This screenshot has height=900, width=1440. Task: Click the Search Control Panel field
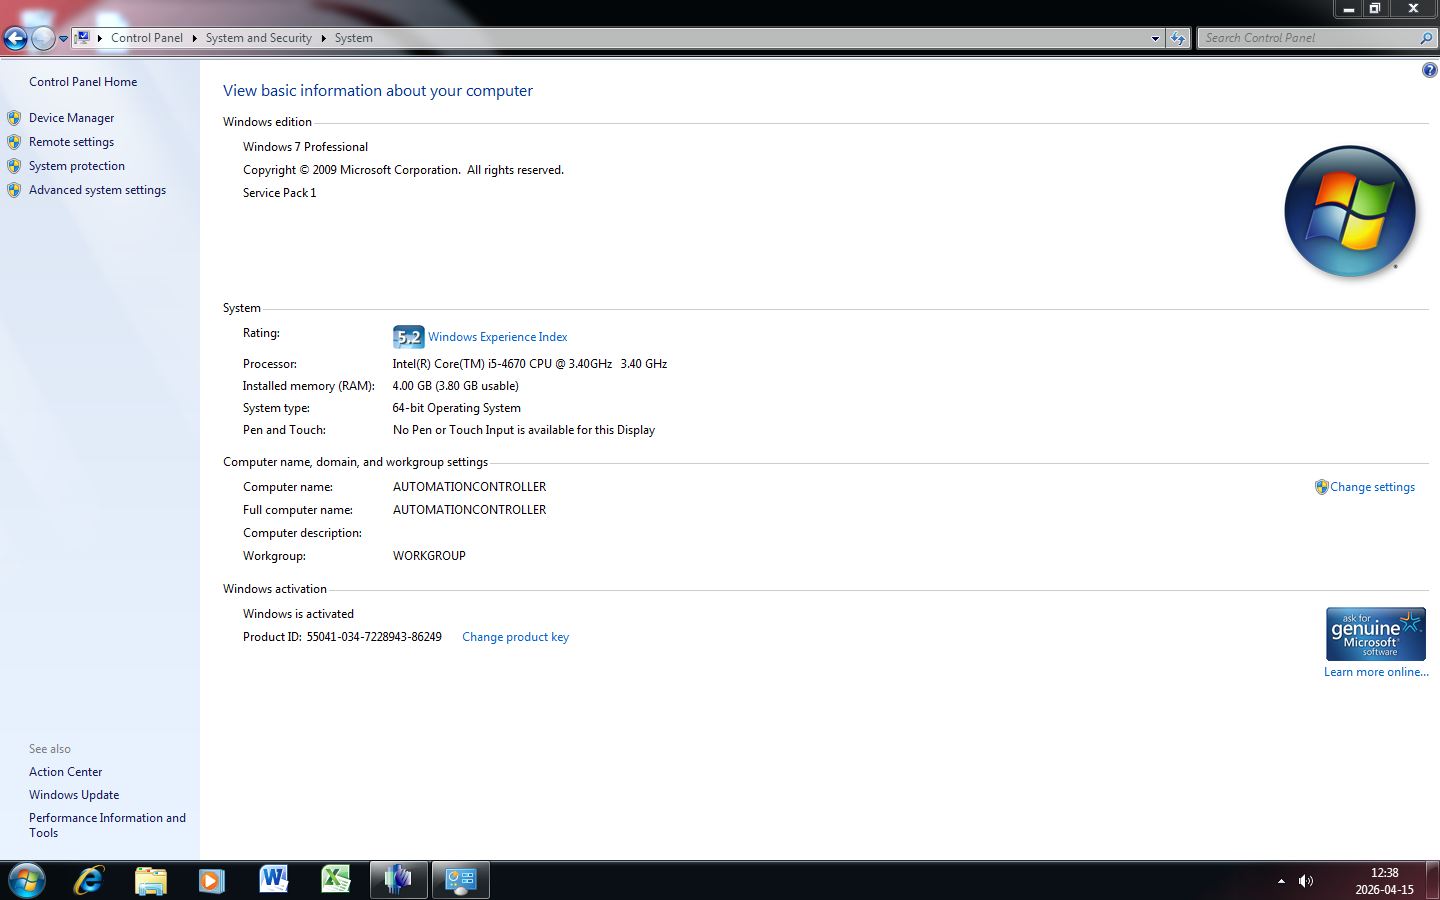[x=1308, y=38]
